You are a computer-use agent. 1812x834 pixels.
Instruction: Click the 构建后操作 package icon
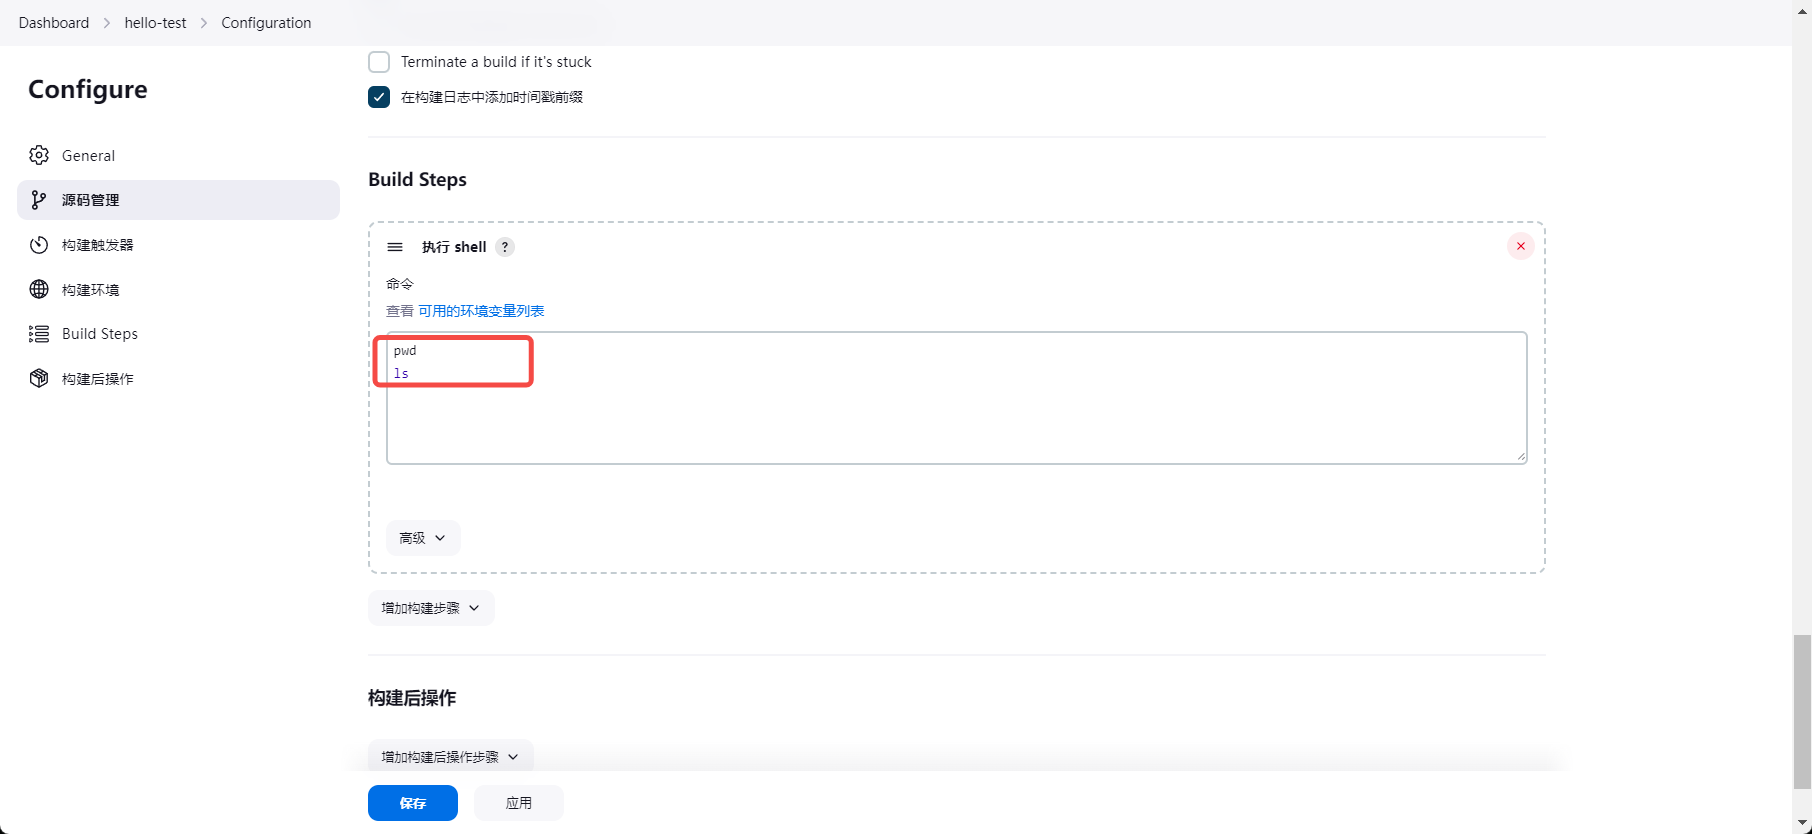coord(39,378)
